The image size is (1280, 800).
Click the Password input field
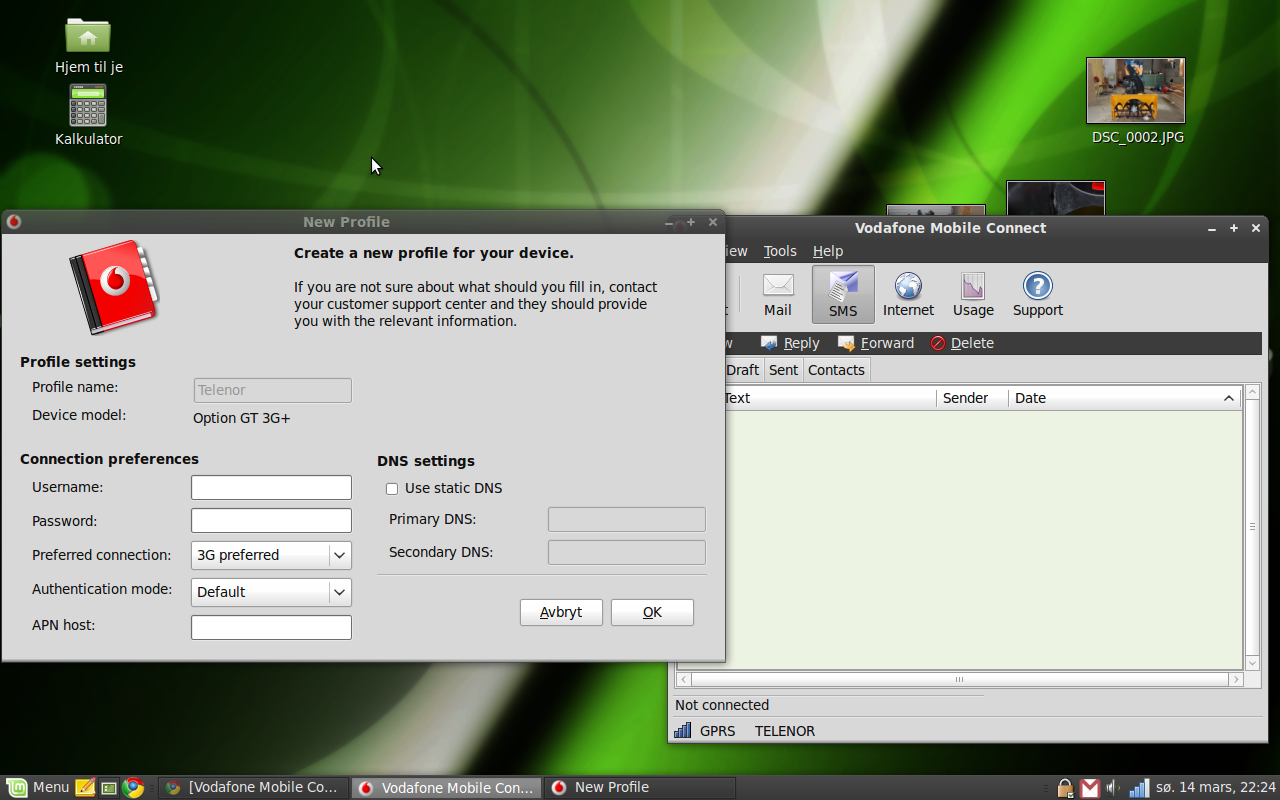[271, 520]
